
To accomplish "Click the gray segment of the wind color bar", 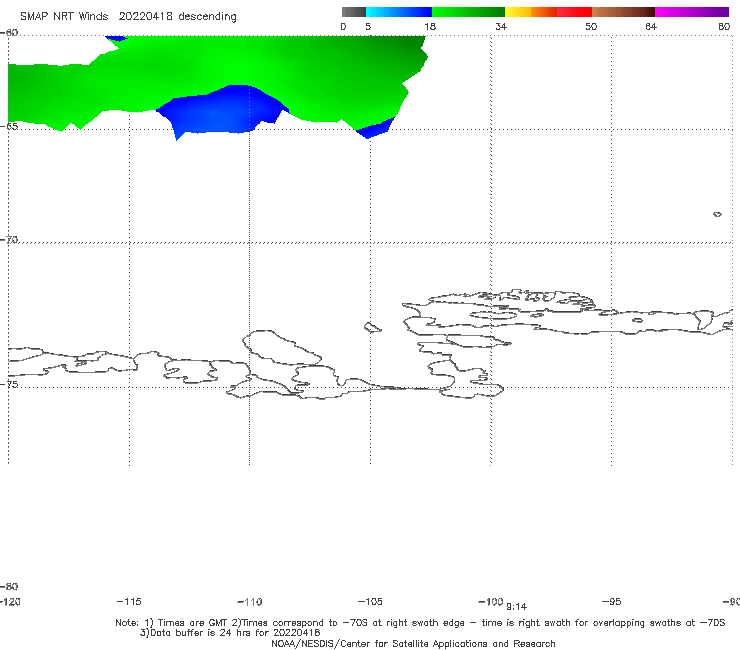I will coord(353,12).
